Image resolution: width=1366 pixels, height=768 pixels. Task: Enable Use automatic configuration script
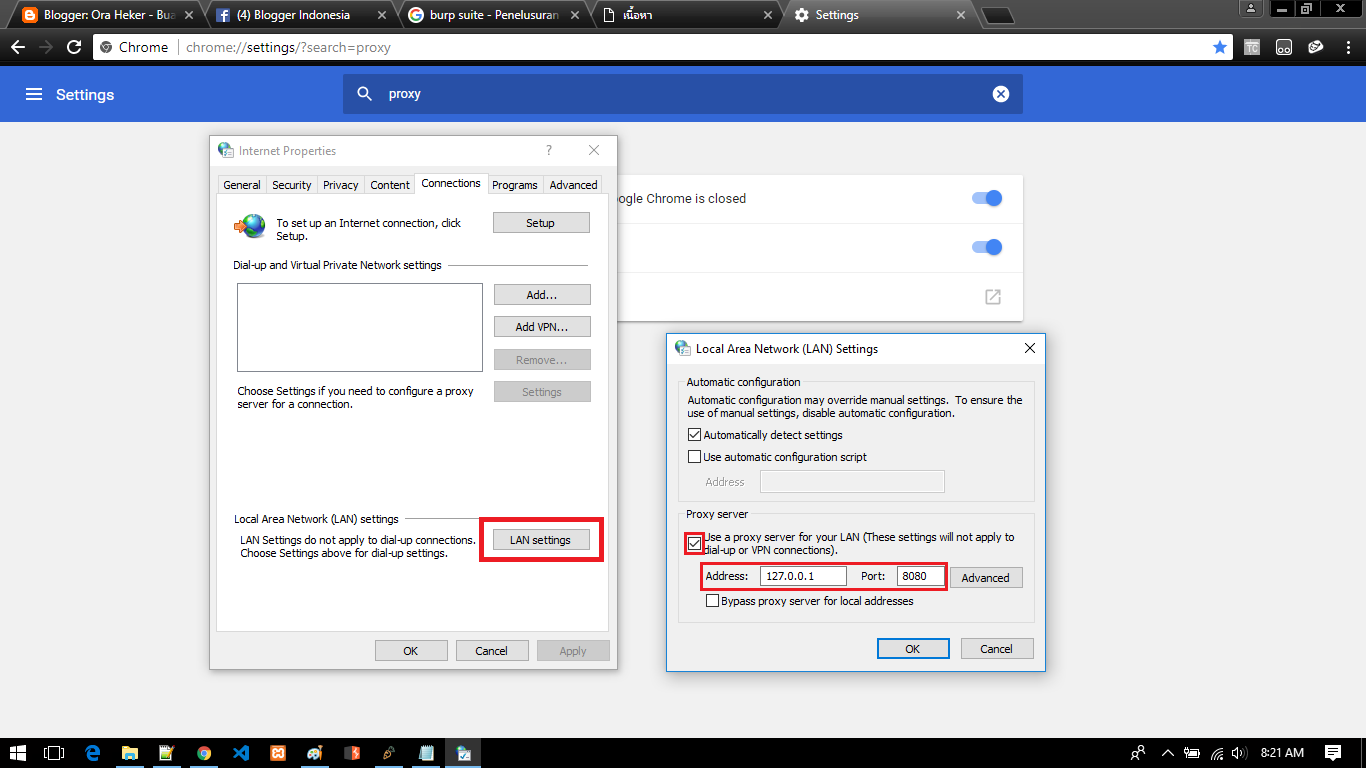click(695, 456)
